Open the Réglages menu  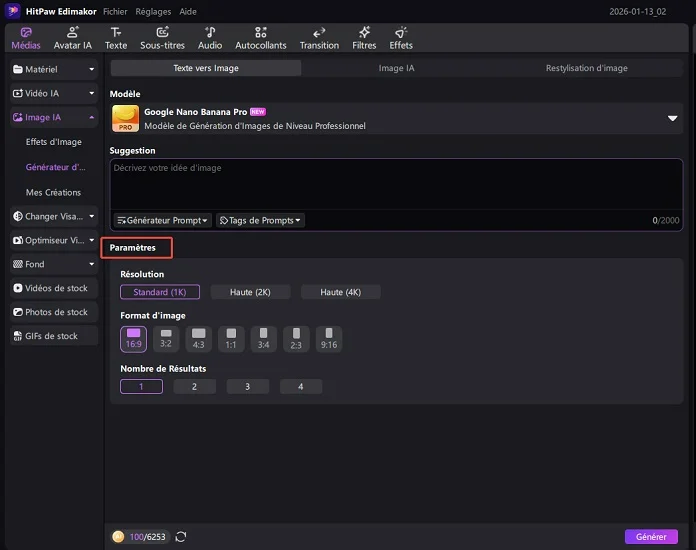(x=152, y=11)
